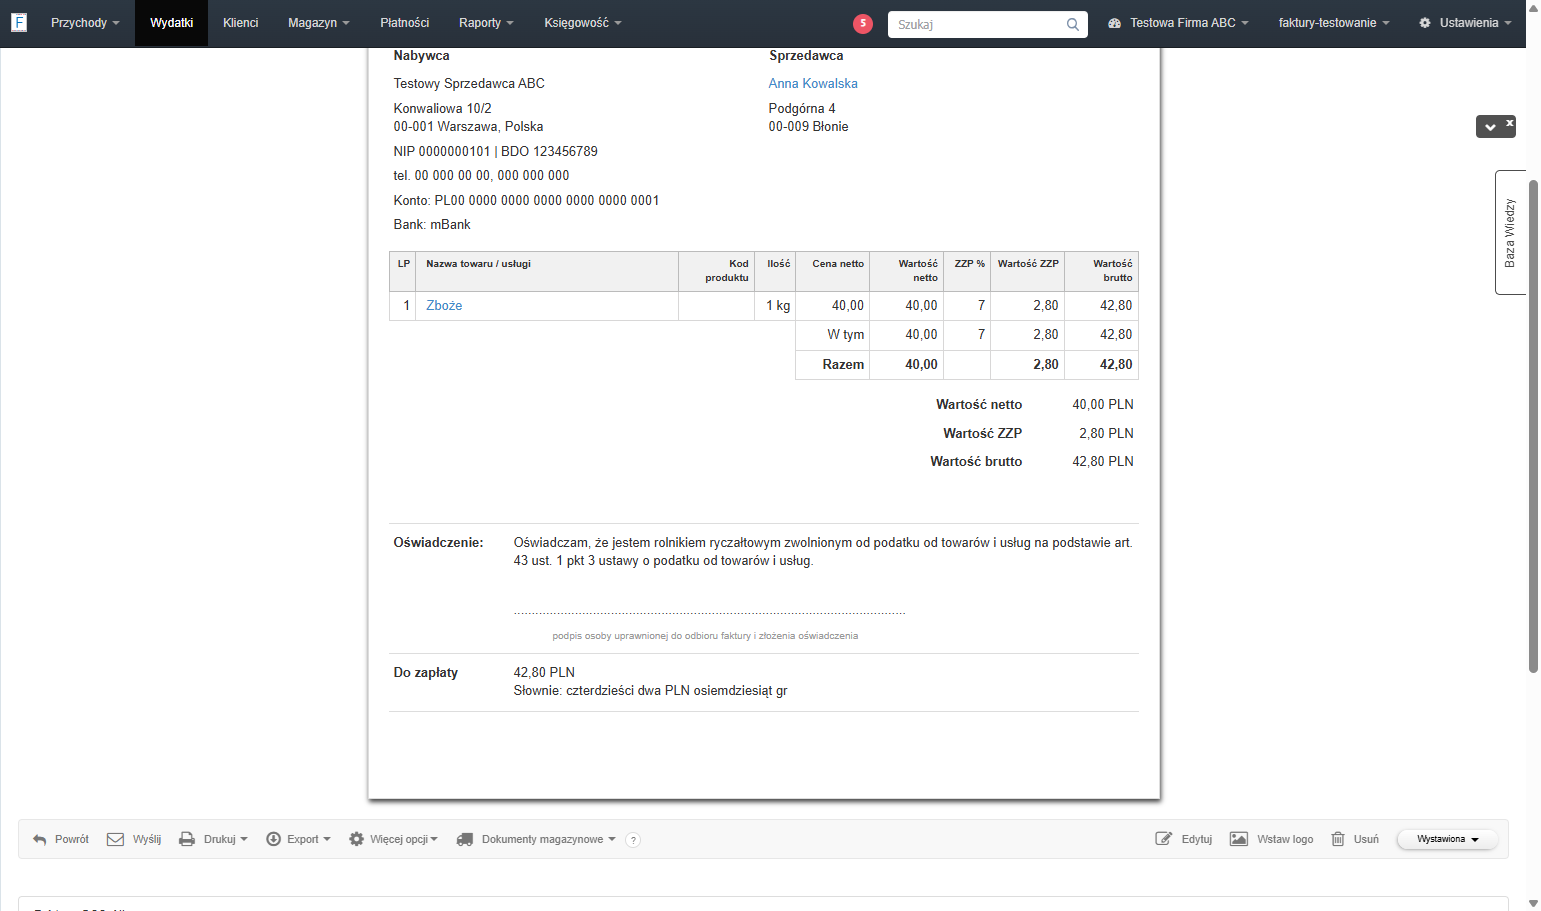Screen dimensions: 1541x911
Task: Open the Anna Kowalska seller link
Action: [x=813, y=84]
